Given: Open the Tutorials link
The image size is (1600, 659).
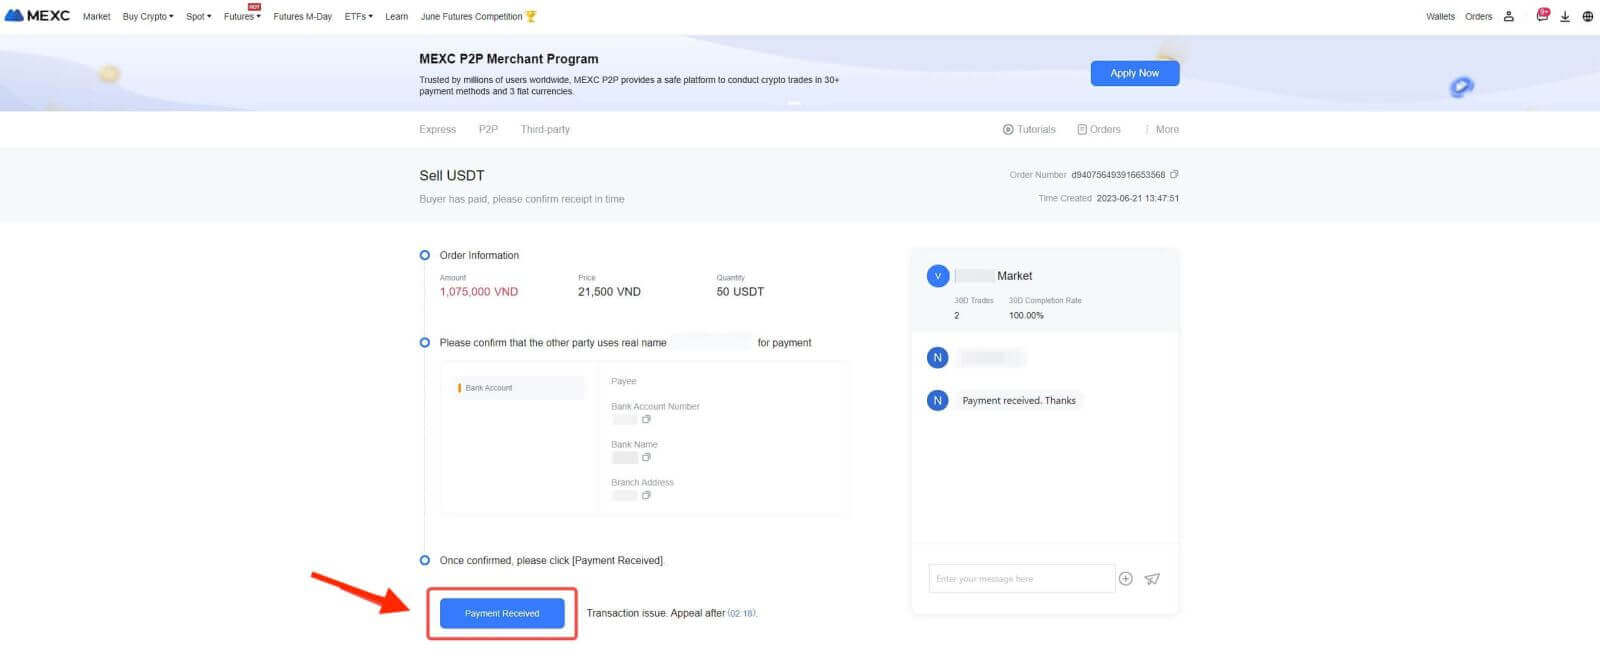Looking at the screenshot, I should coord(1029,129).
